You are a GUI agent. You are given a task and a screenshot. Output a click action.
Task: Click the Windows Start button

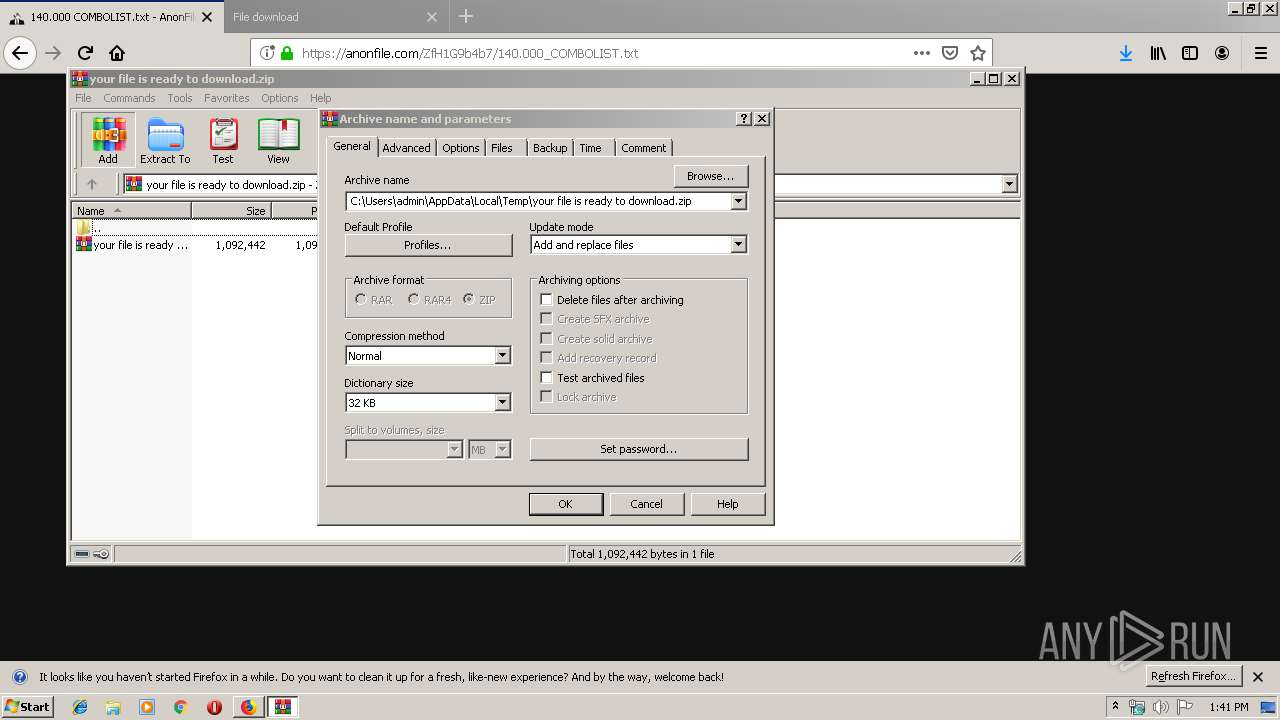pyautogui.click(x=28, y=706)
